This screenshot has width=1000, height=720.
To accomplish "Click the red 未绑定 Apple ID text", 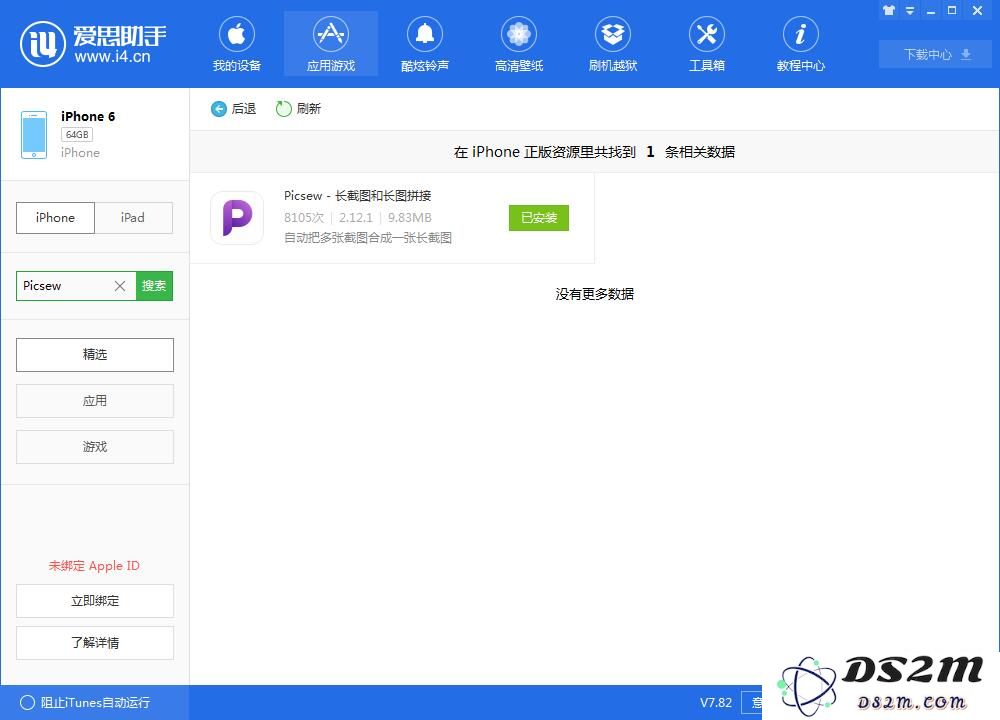I will [x=94, y=566].
